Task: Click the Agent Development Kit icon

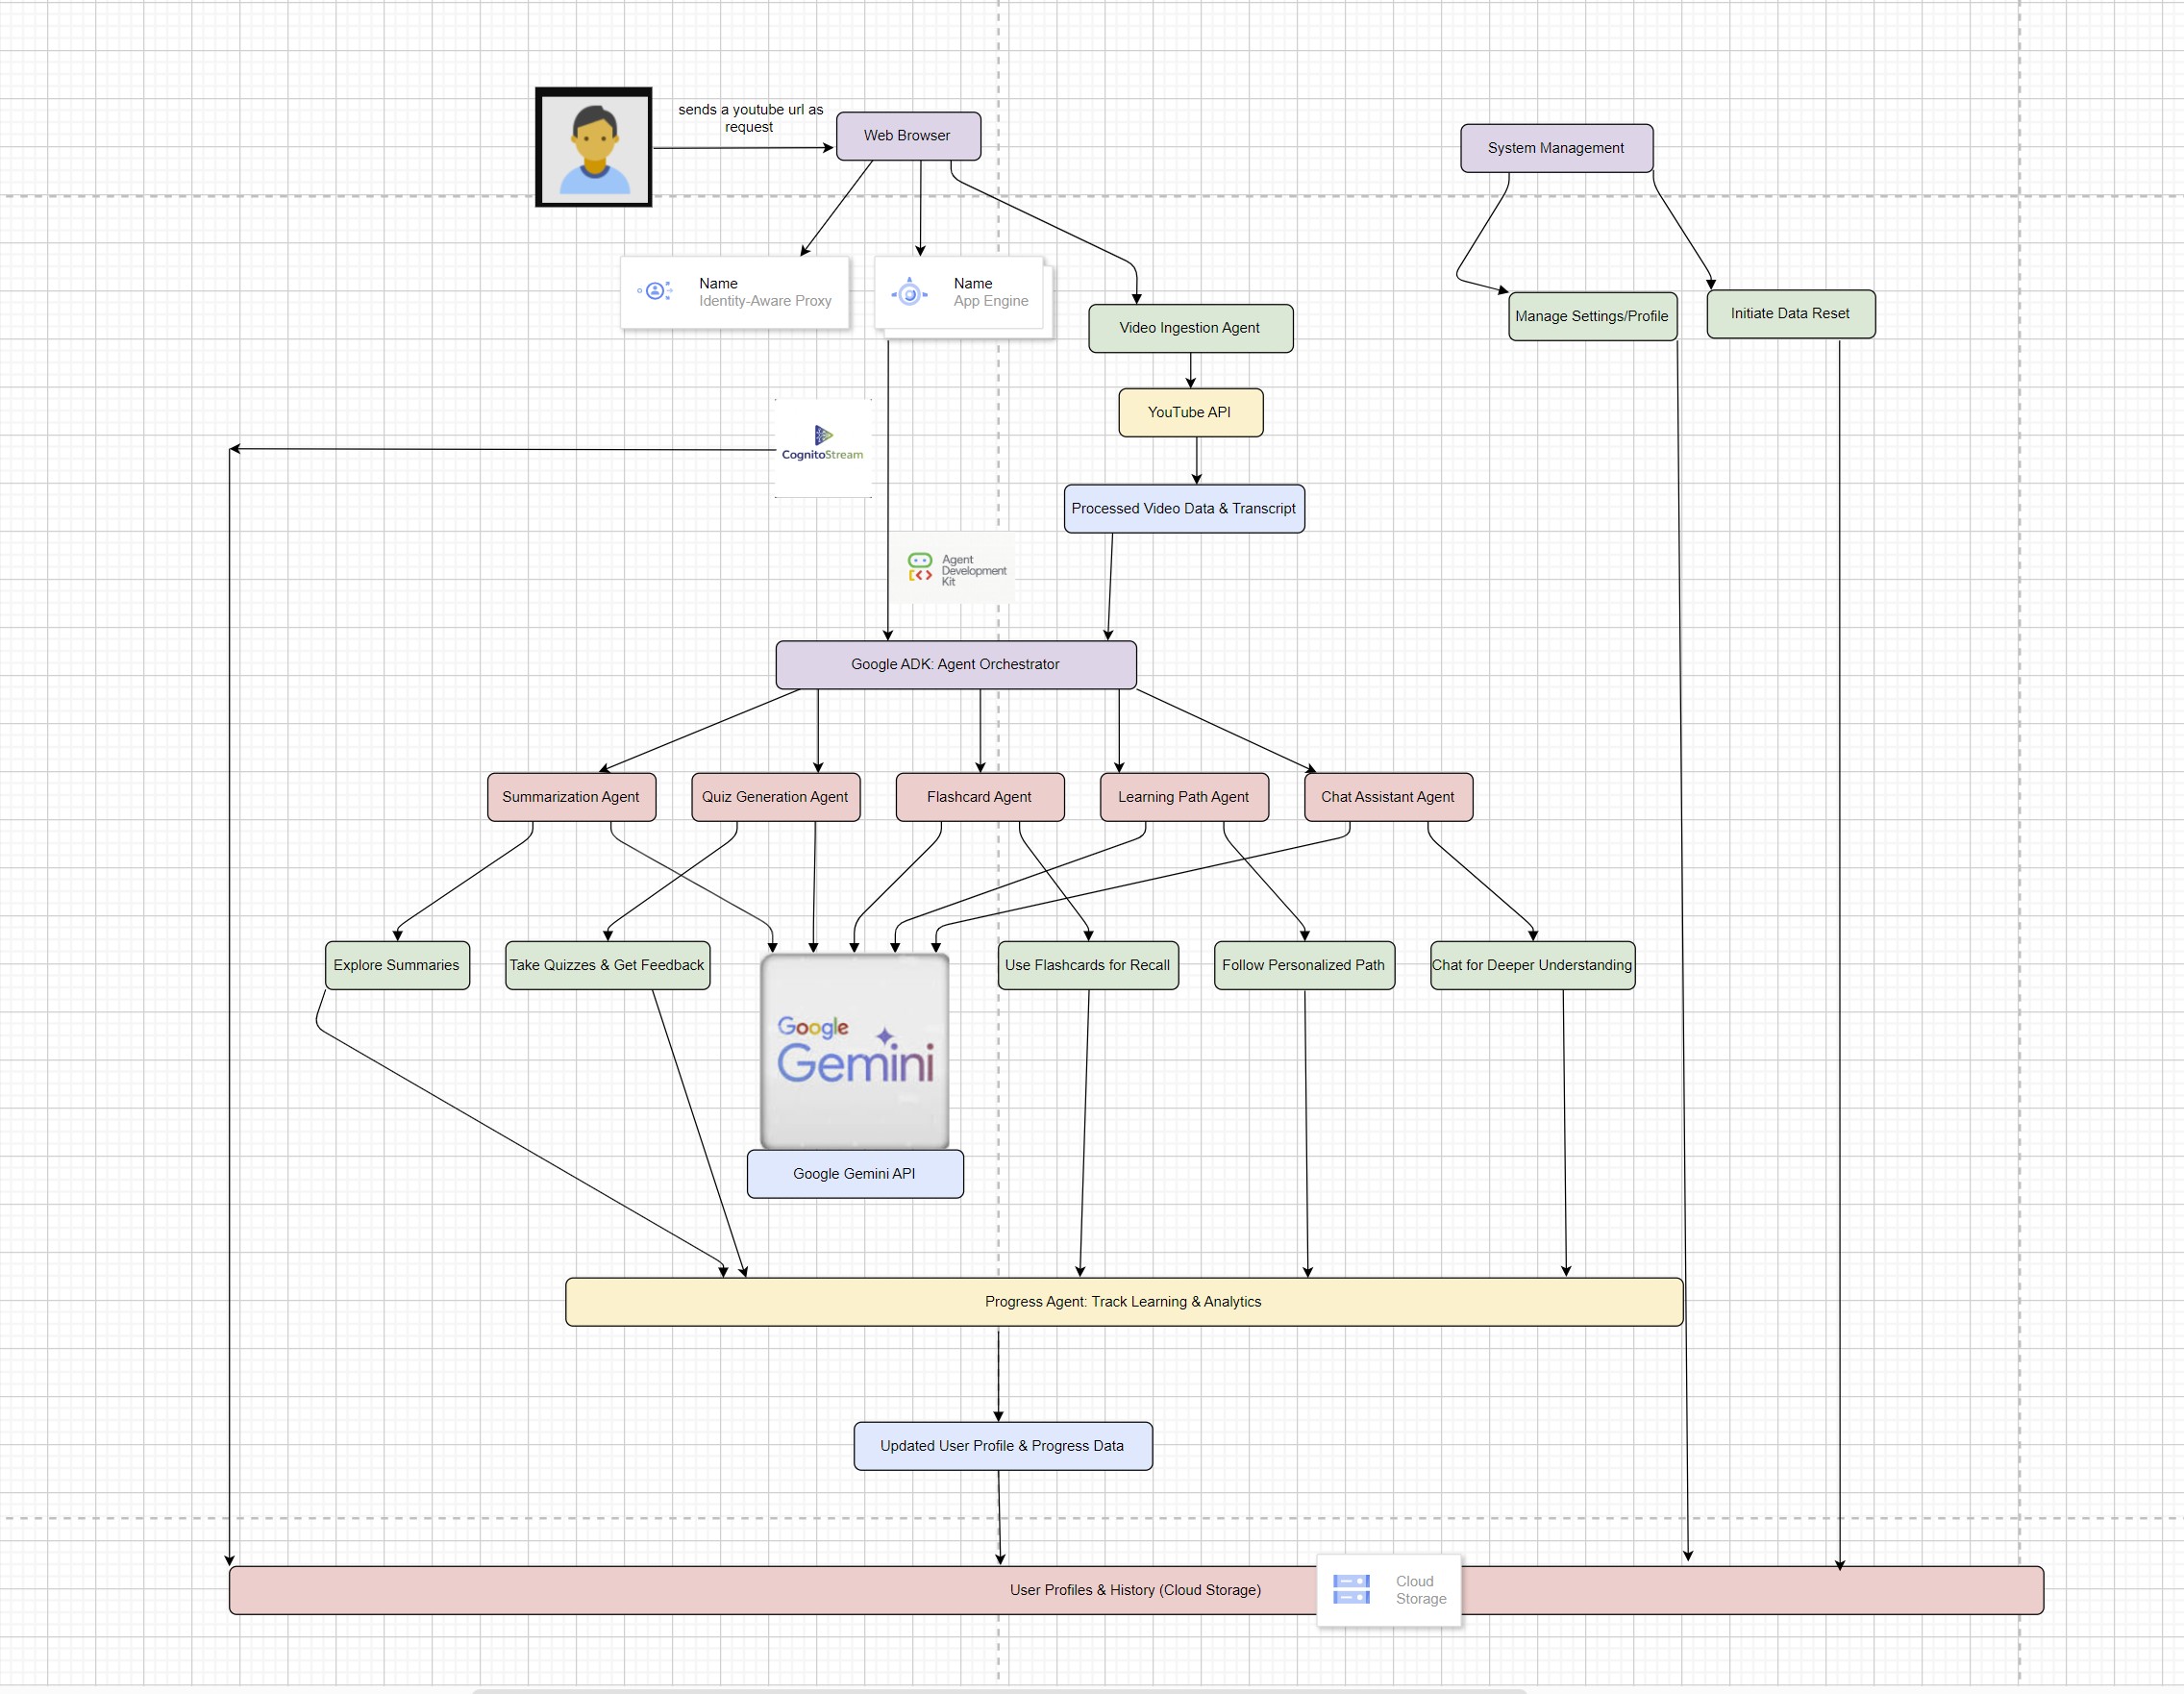Action: [x=920, y=568]
